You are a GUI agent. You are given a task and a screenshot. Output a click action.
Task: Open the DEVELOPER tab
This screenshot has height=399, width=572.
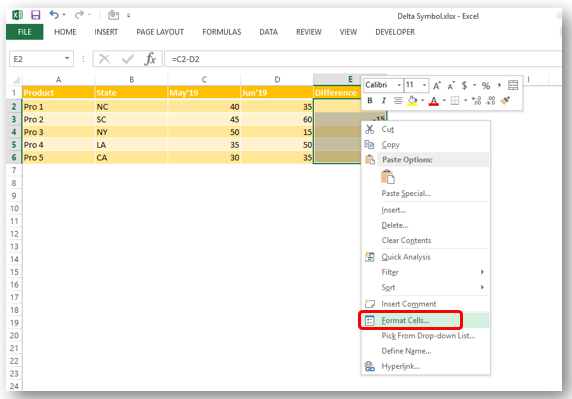[x=395, y=32]
